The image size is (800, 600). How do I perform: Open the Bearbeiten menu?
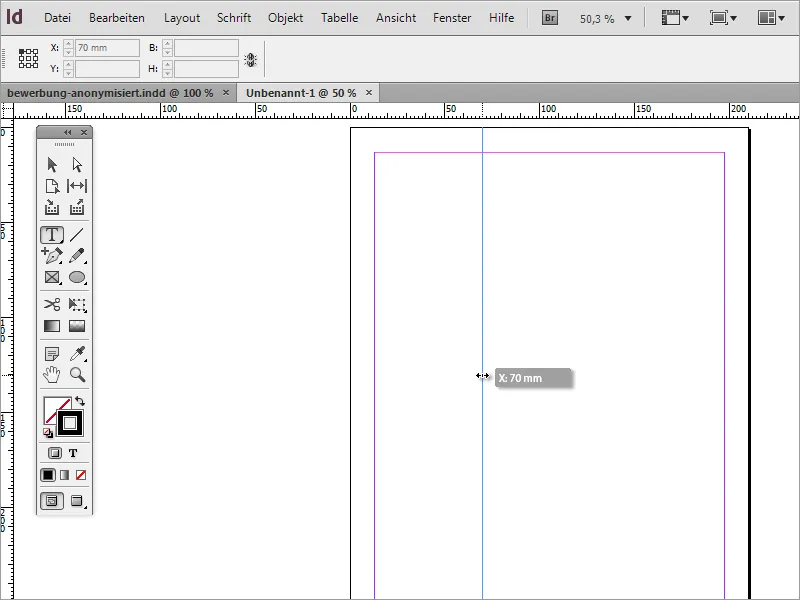117,18
